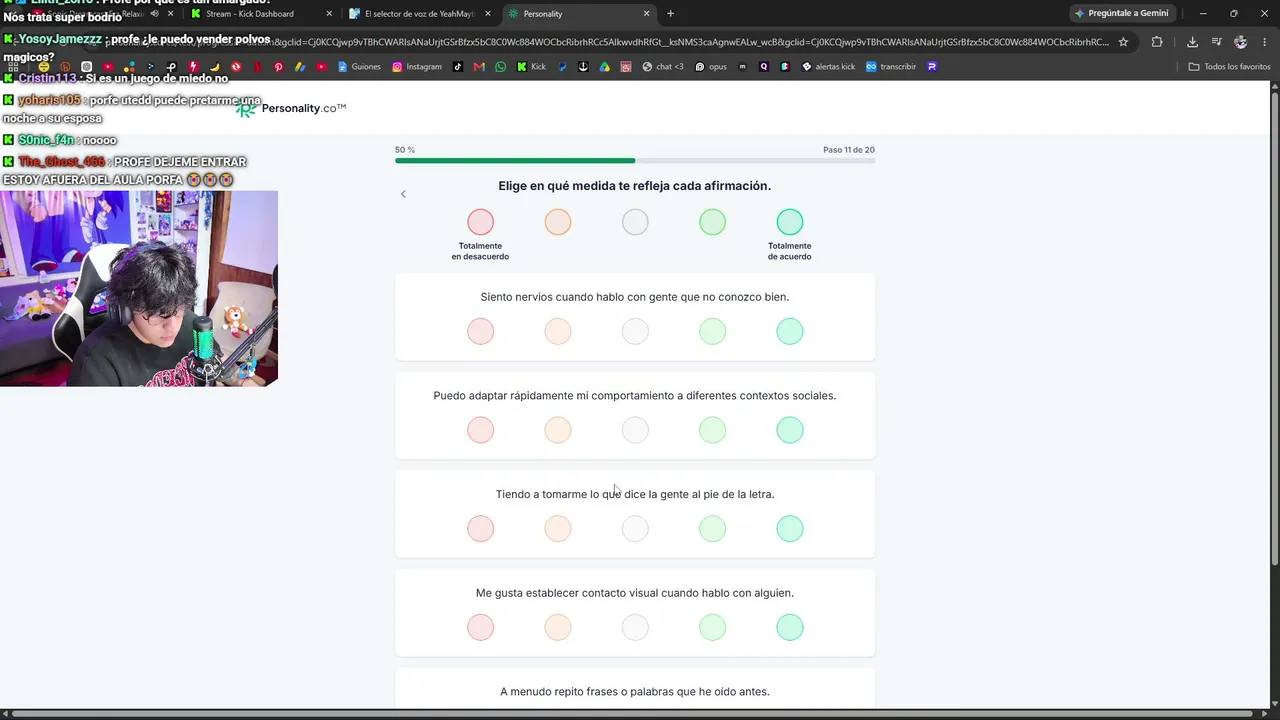
Task: Open the opus bookmark
Action: point(711,67)
